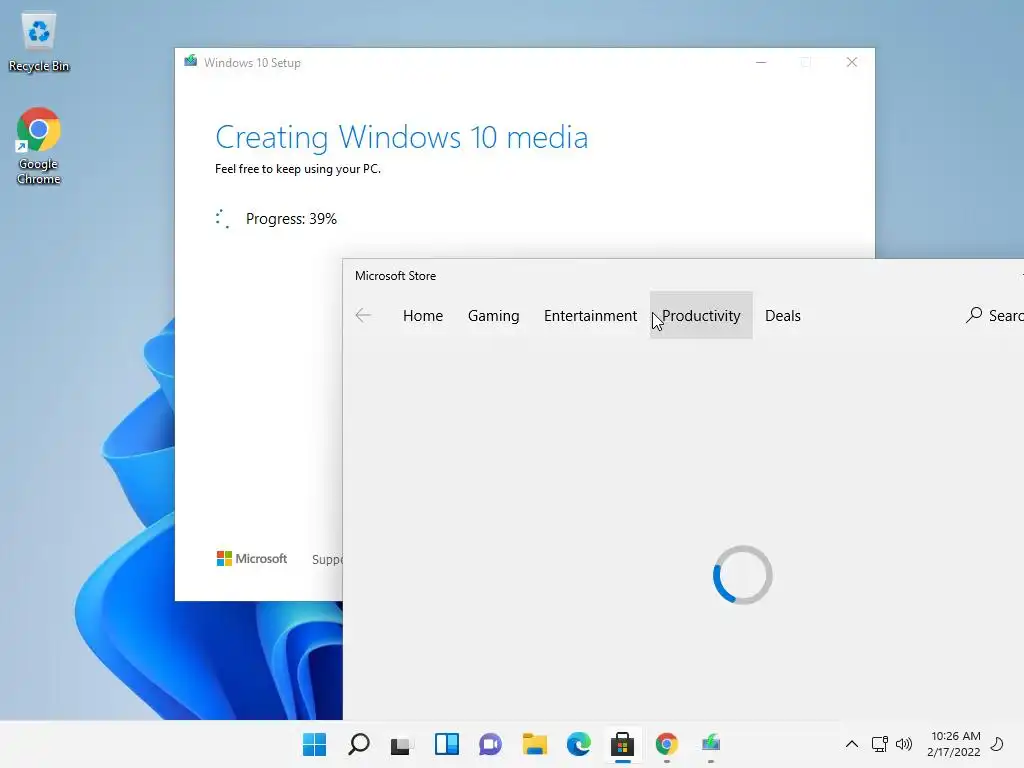
Task: Open the Support link in Setup window
Action: [x=327, y=560]
